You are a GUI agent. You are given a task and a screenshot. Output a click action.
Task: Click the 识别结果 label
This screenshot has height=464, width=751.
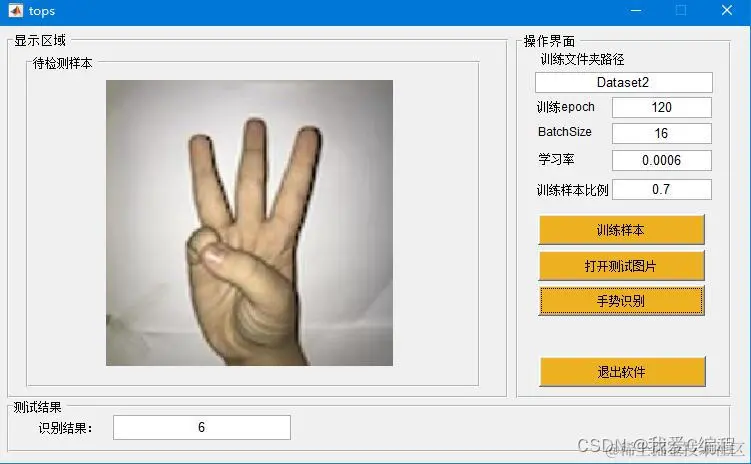[x=65, y=428]
